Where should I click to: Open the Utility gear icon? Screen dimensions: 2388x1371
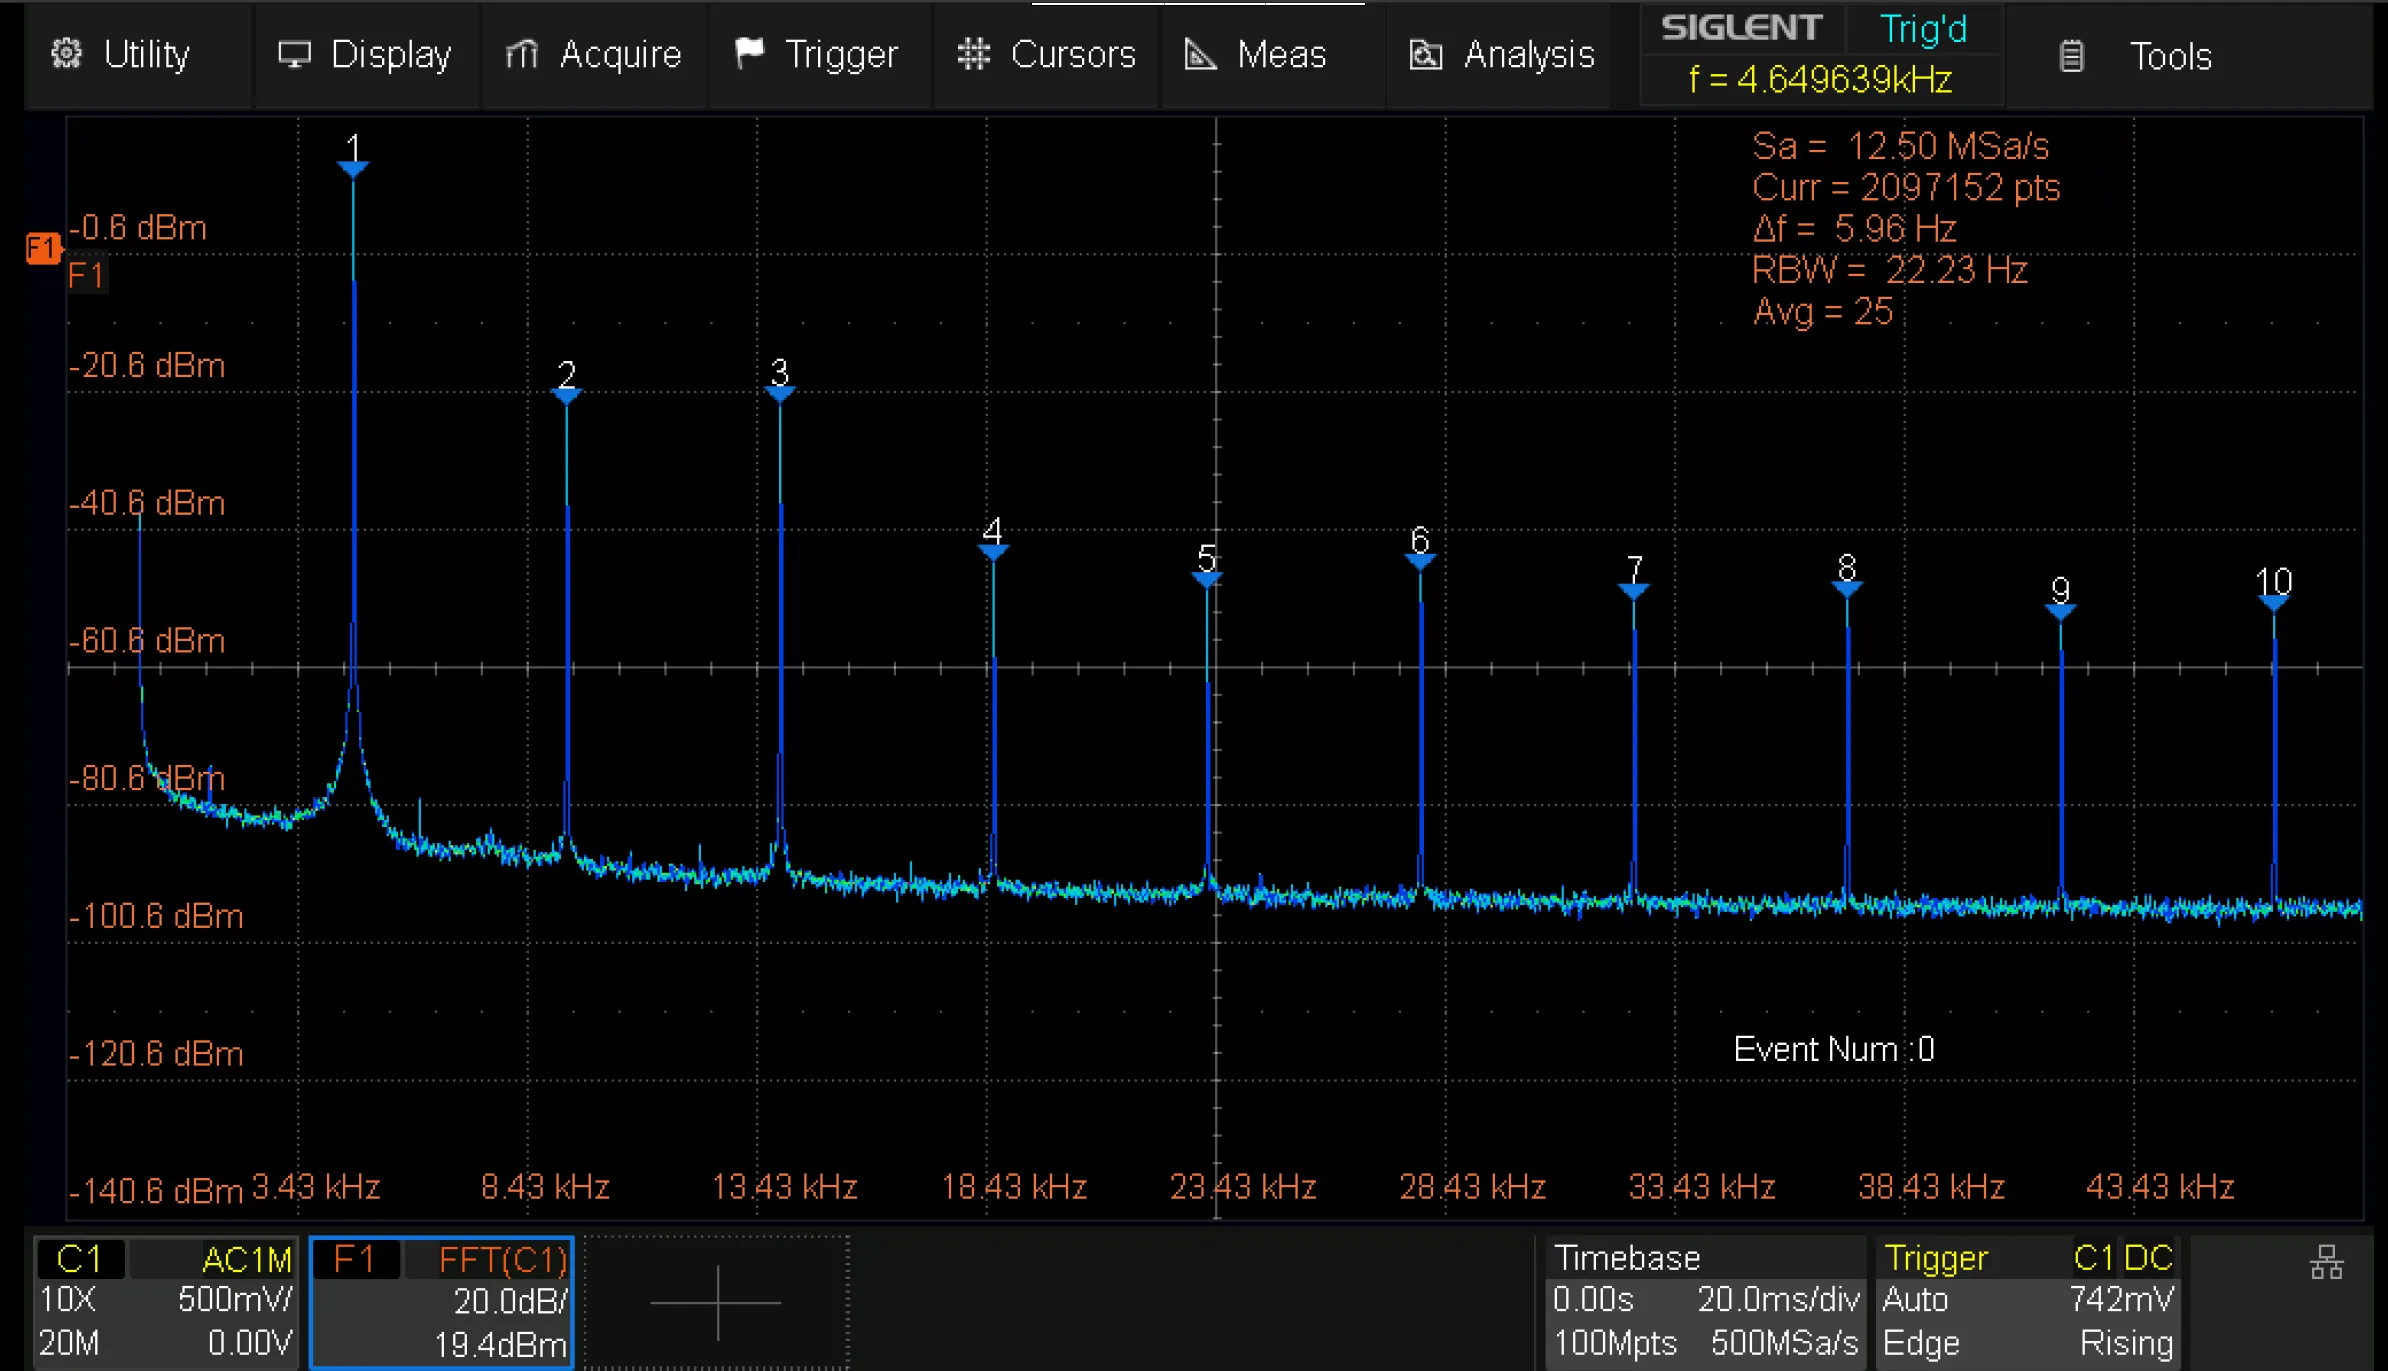click(66, 54)
